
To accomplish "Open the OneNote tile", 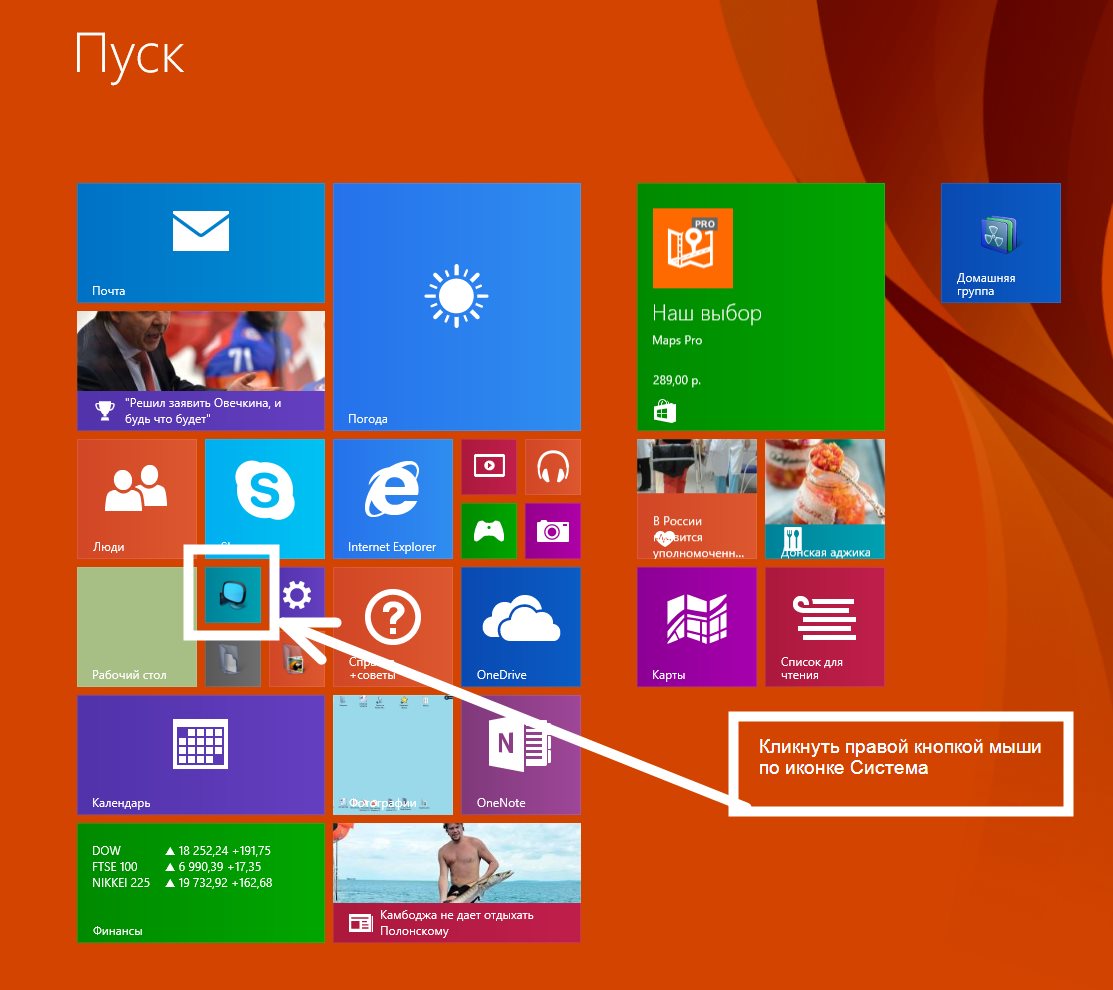I will (521, 754).
